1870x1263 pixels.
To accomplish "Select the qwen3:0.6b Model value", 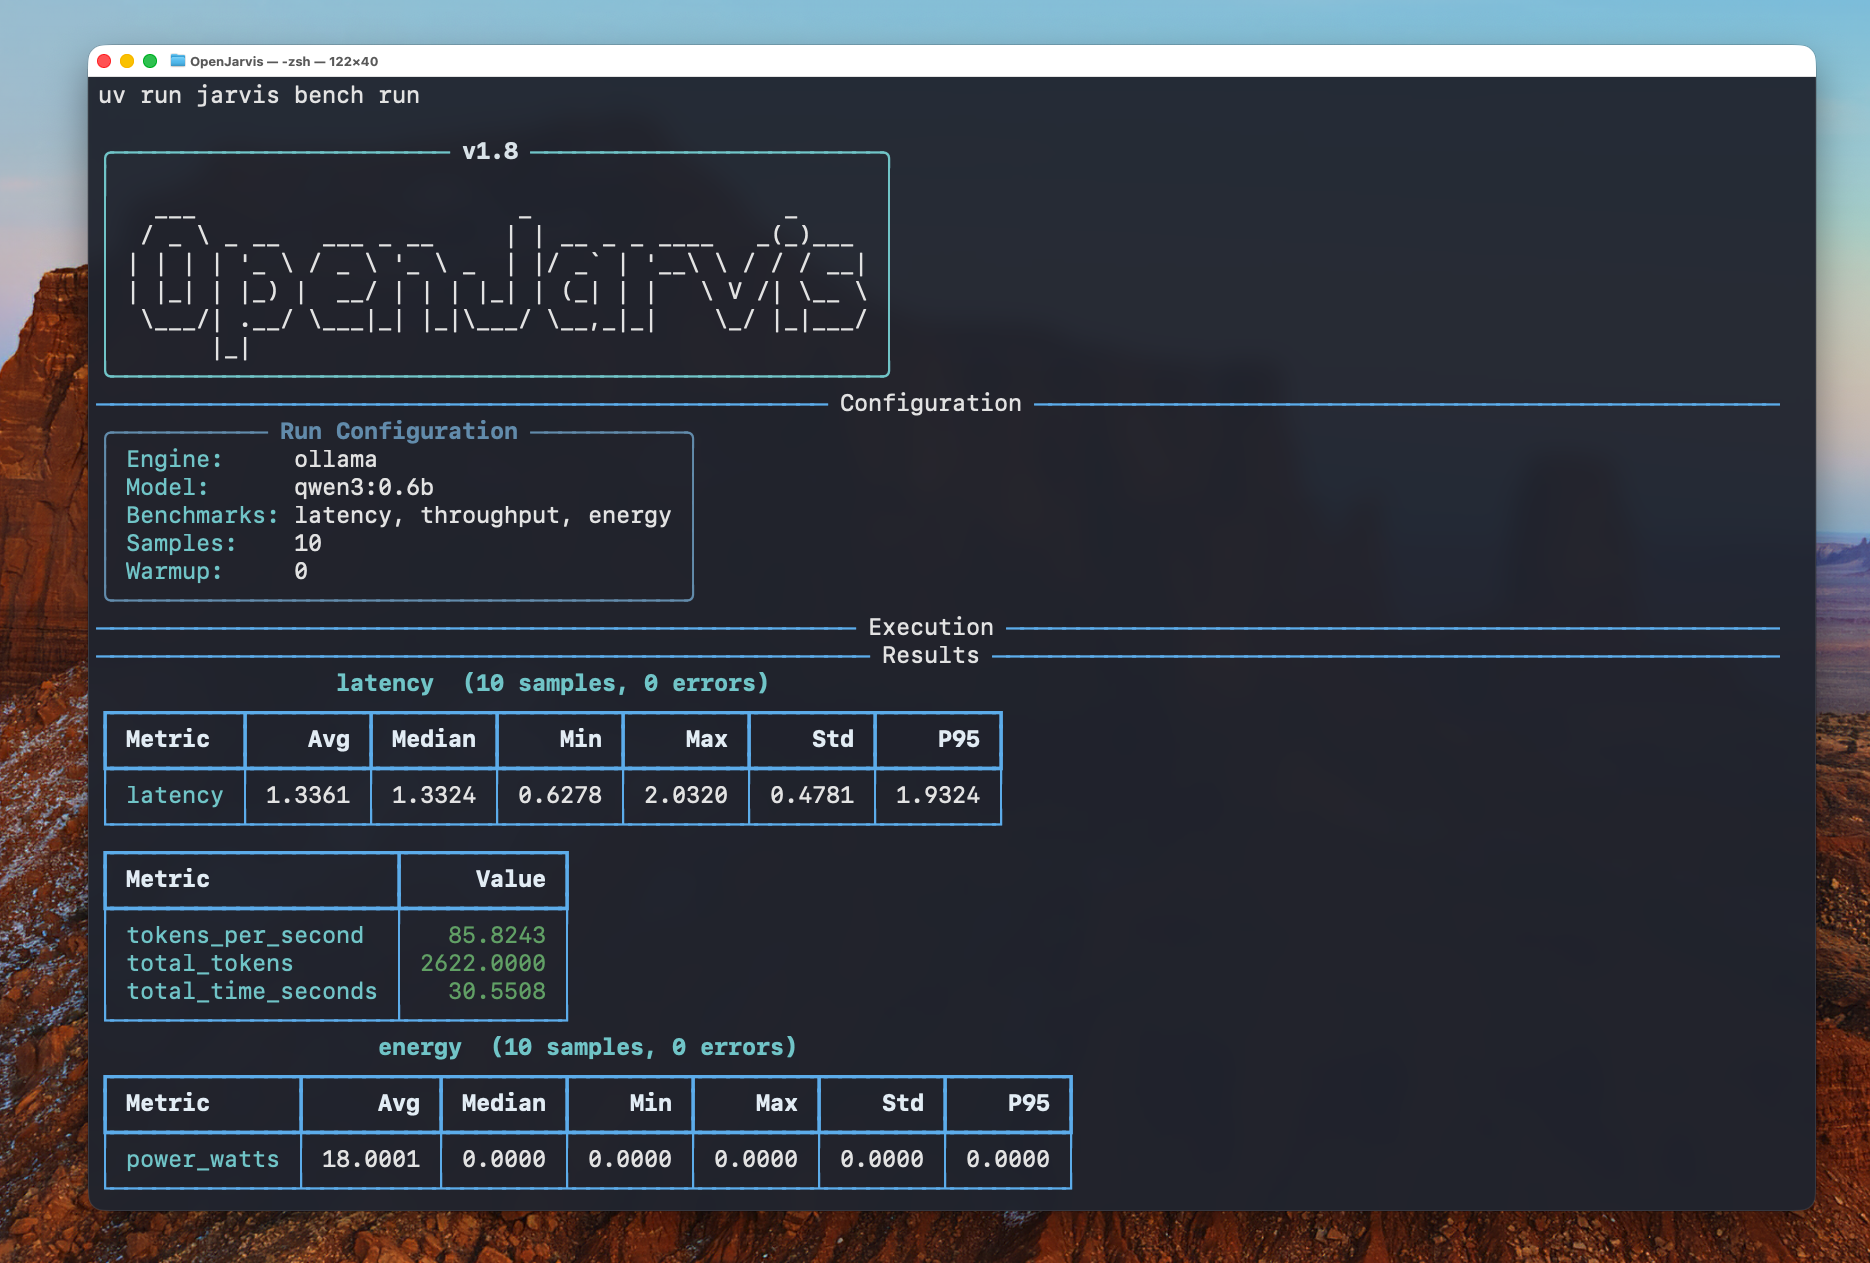I will 362,487.
